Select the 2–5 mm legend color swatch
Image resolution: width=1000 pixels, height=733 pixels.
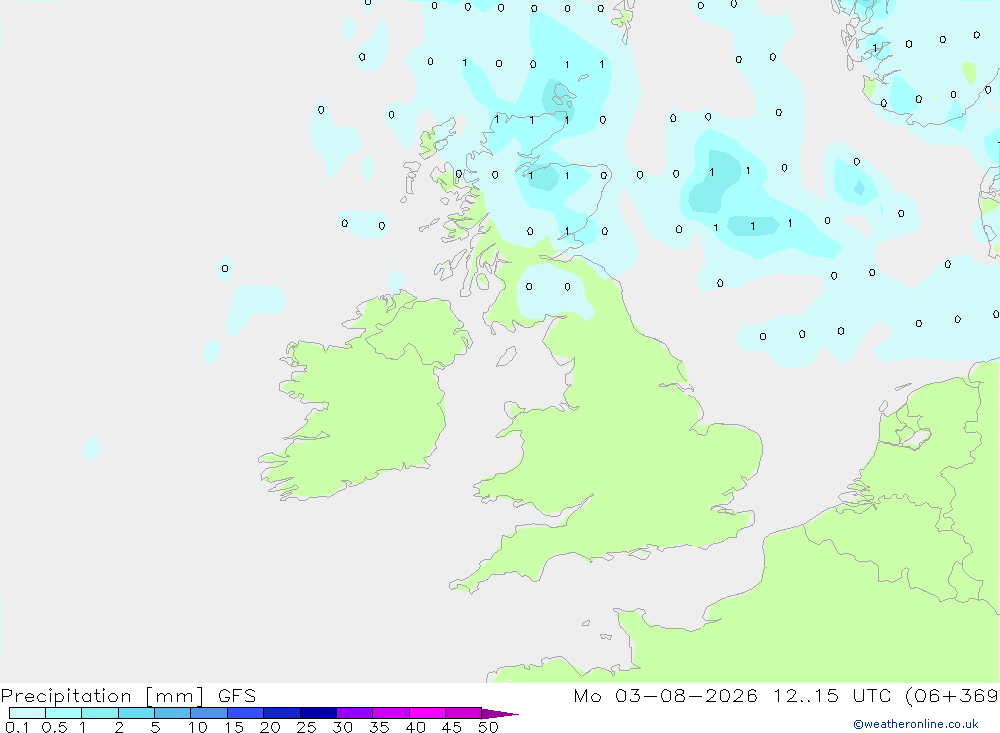click(x=136, y=713)
